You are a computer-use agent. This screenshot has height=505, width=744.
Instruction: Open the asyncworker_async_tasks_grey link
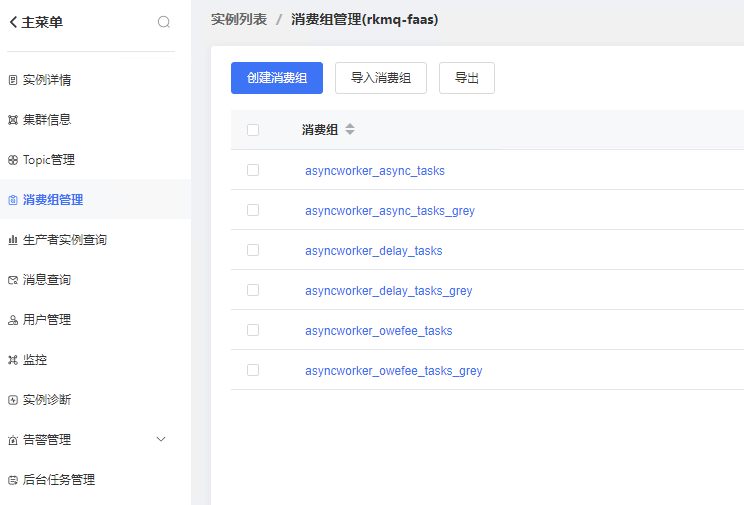pyautogui.click(x=390, y=211)
